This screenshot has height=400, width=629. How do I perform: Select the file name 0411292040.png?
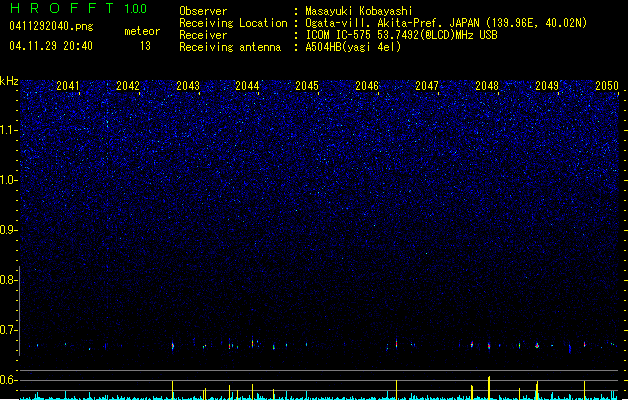(x=51, y=26)
